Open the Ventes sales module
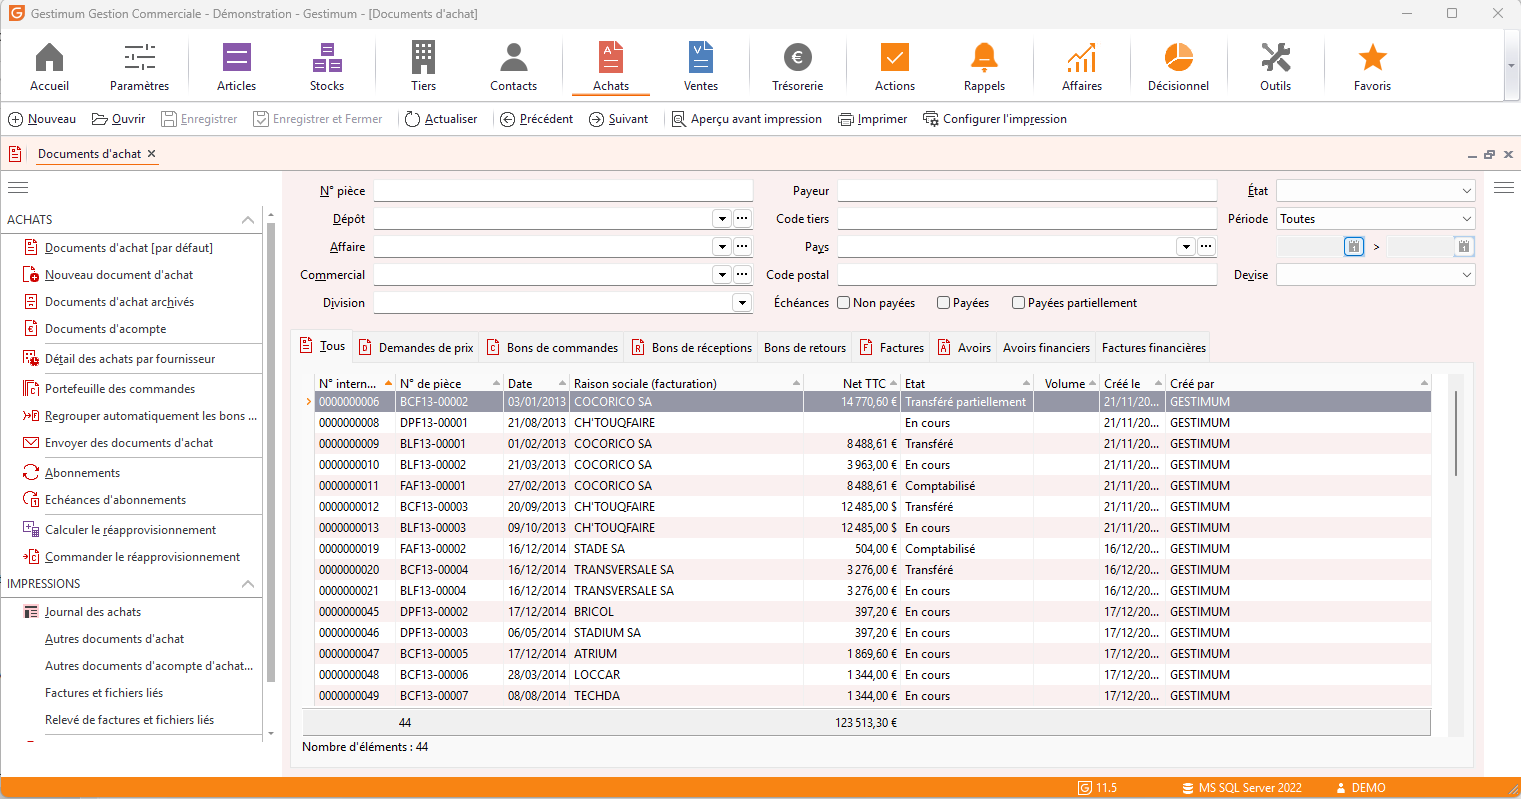 (x=701, y=67)
